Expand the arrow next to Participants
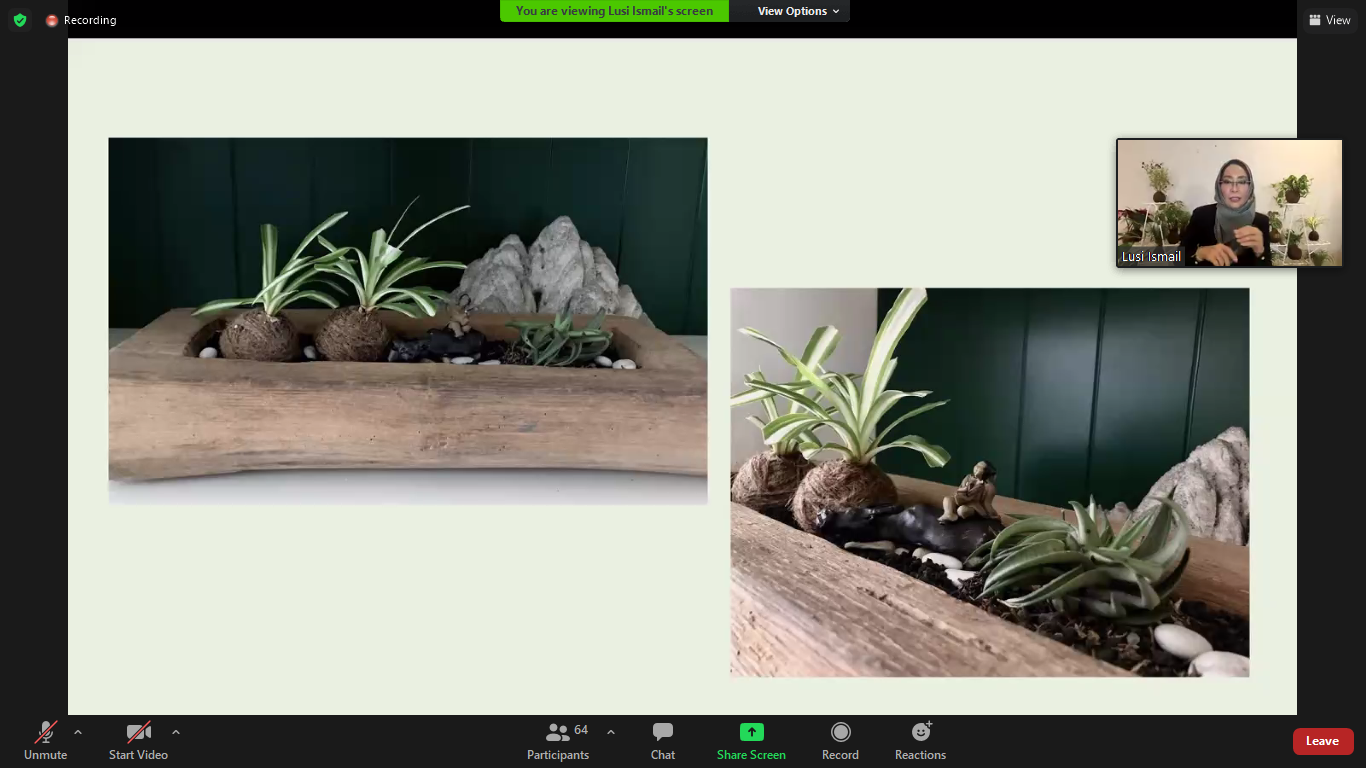 [611, 732]
